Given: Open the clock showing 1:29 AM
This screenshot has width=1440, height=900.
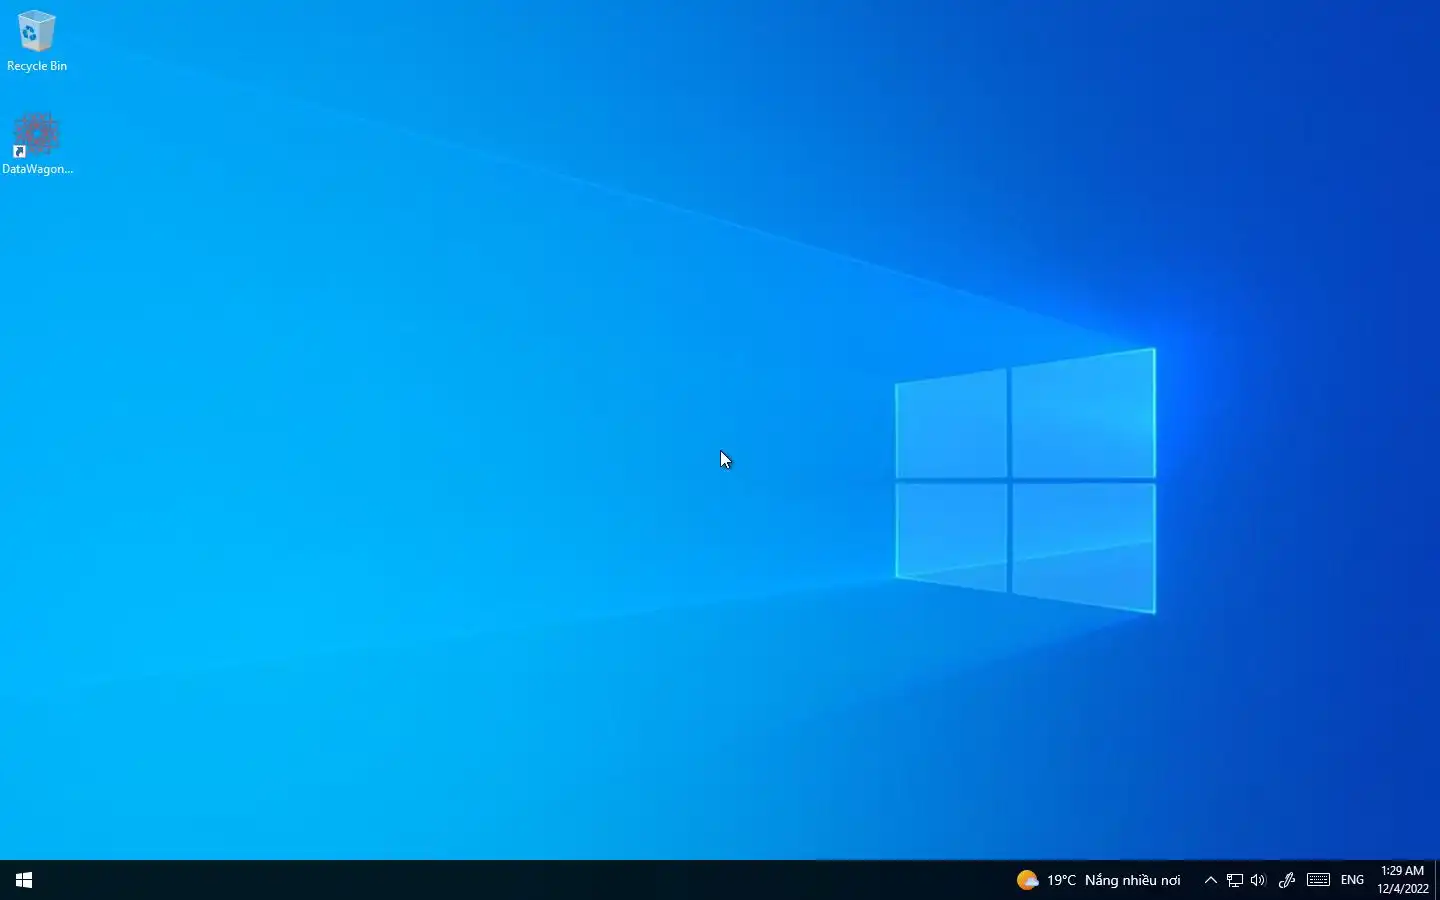Looking at the screenshot, I should 1402,880.
